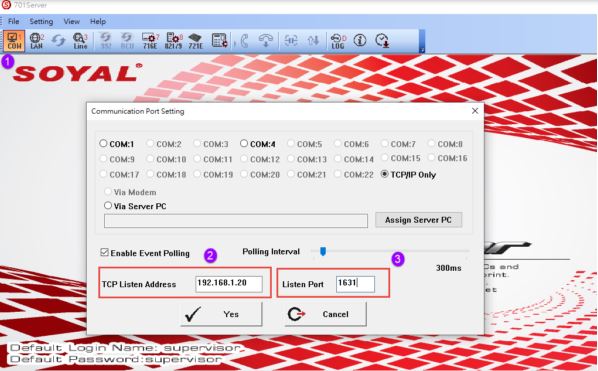Select the 721E controller toolbar icon
Image resolution: width=598 pixels, height=371 pixels.
click(x=195, y=40)
